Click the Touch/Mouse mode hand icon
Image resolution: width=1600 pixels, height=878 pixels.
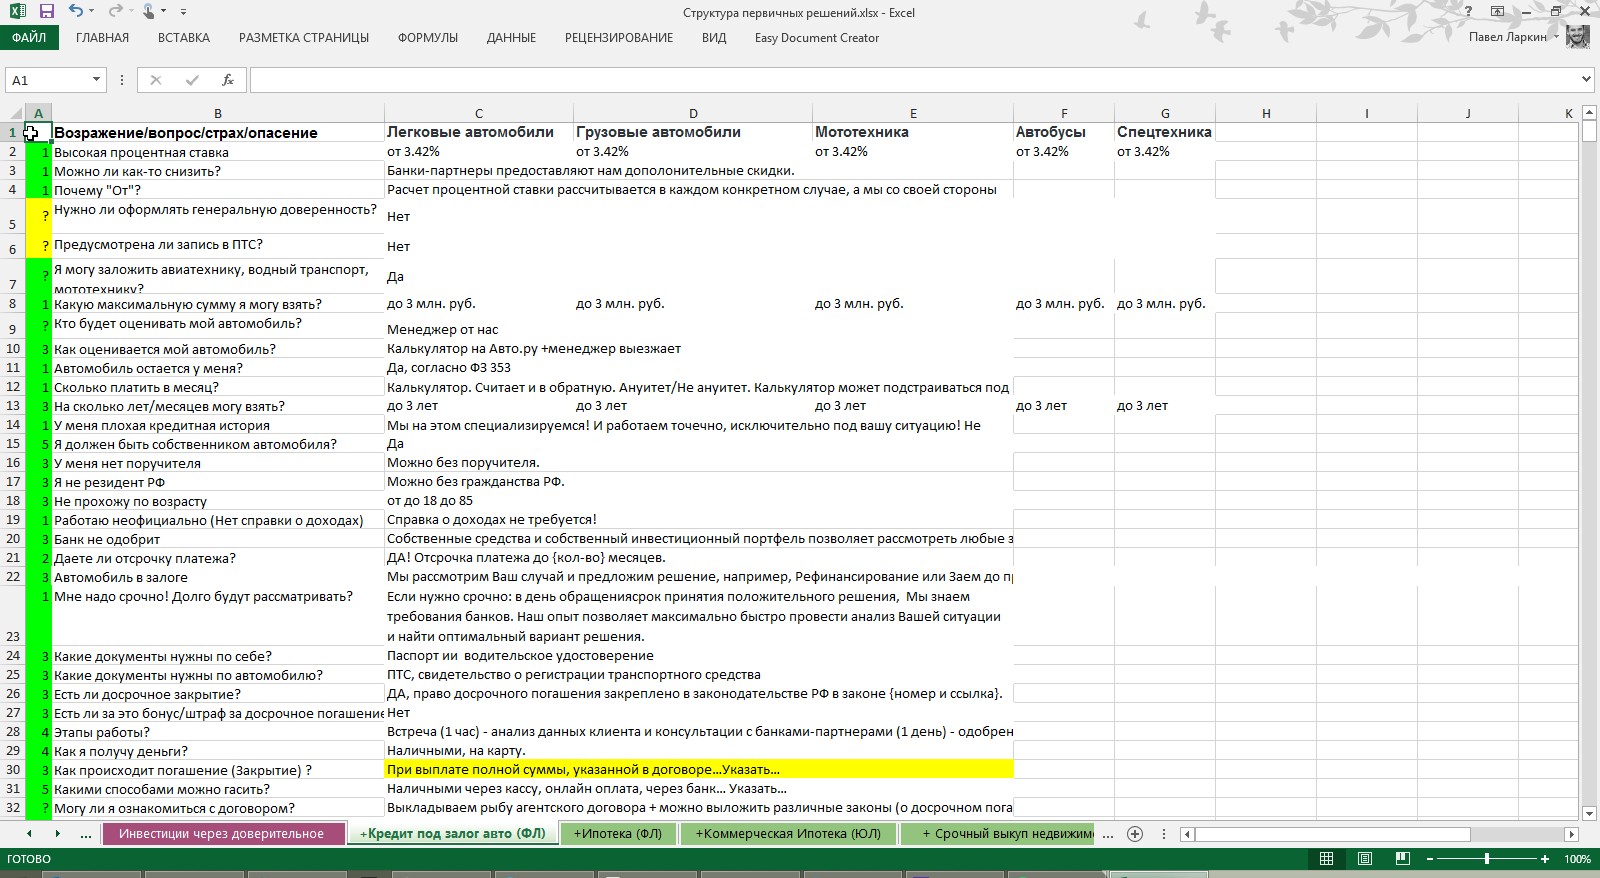point(149,12)
